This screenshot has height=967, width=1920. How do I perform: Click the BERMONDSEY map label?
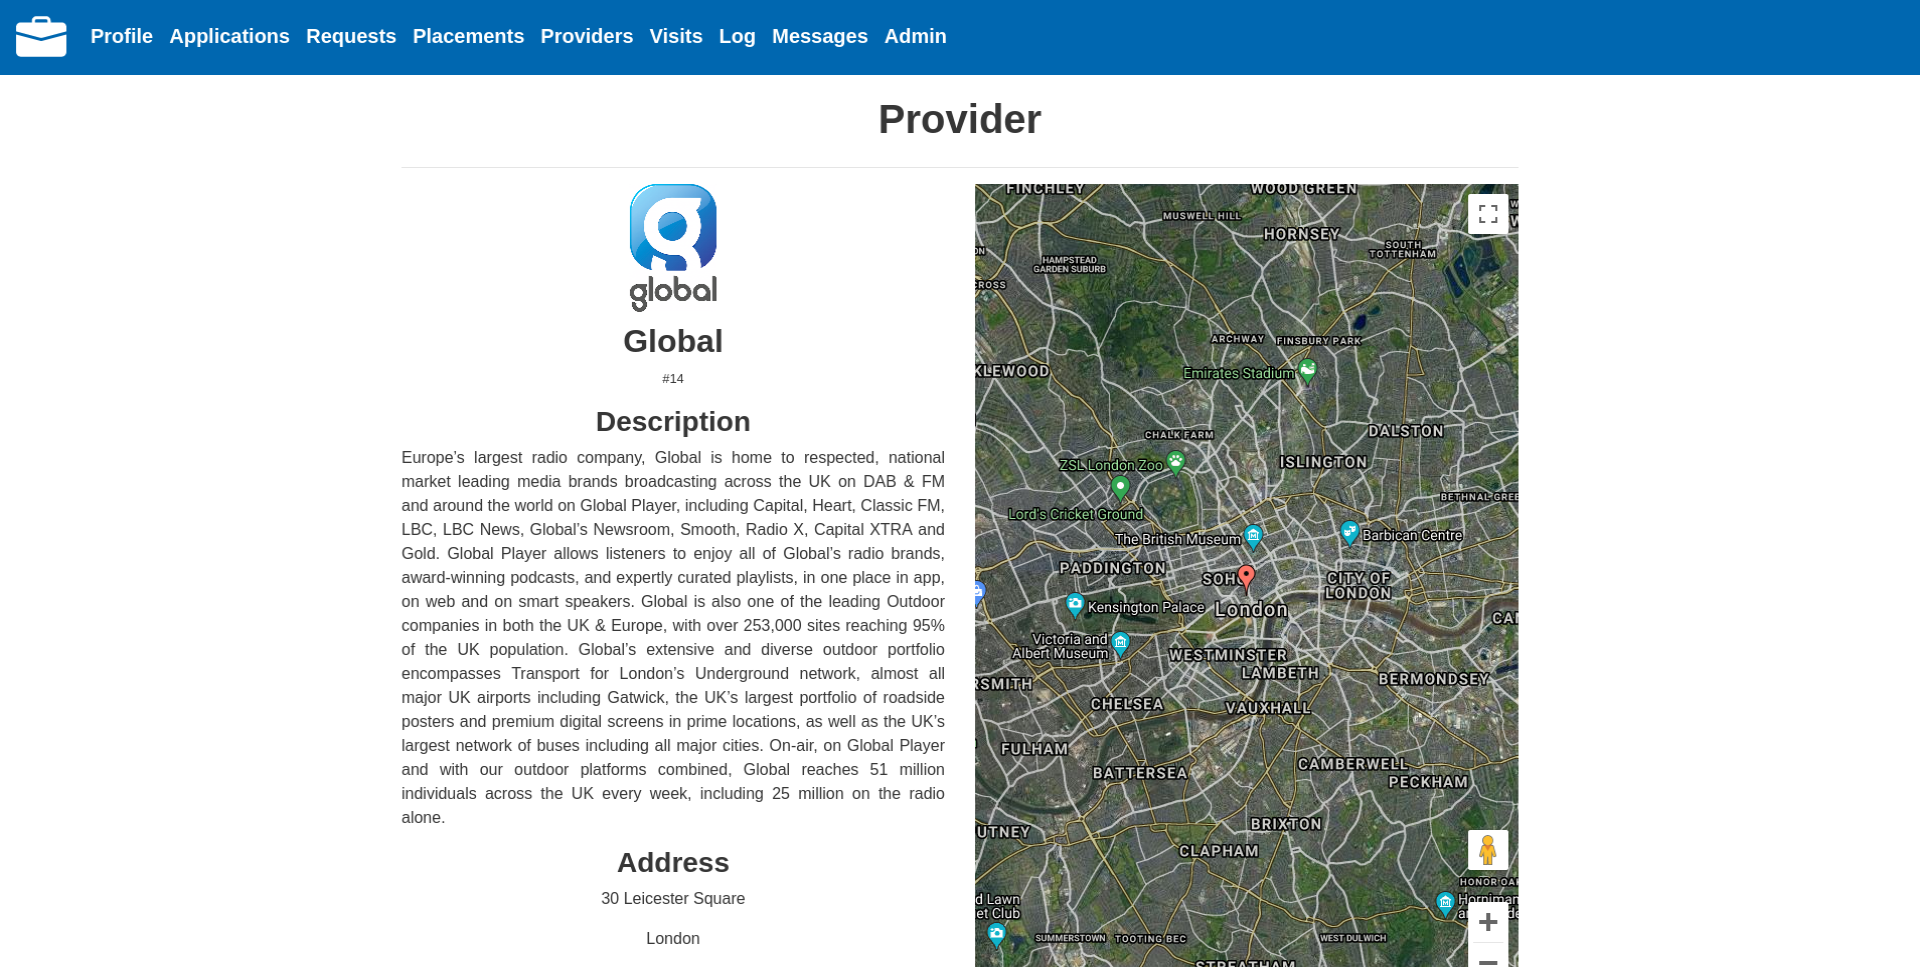coord(1434,679)
